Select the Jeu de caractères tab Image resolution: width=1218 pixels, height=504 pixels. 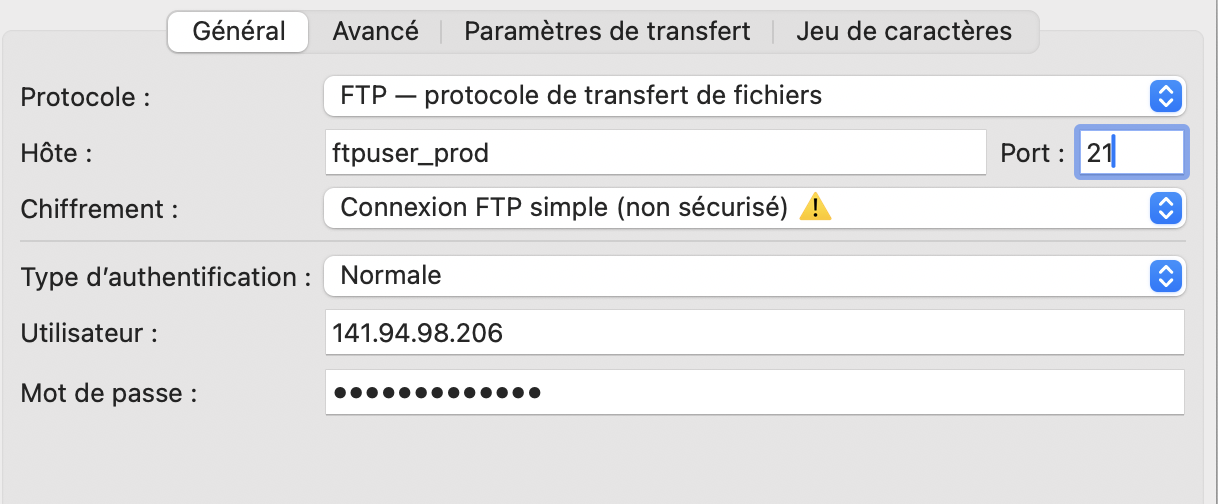tap(904, 31)
